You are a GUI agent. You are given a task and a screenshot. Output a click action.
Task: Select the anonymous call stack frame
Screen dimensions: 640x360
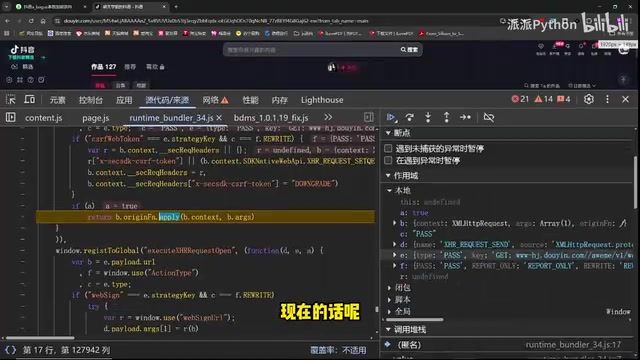[x=409, y=345]
